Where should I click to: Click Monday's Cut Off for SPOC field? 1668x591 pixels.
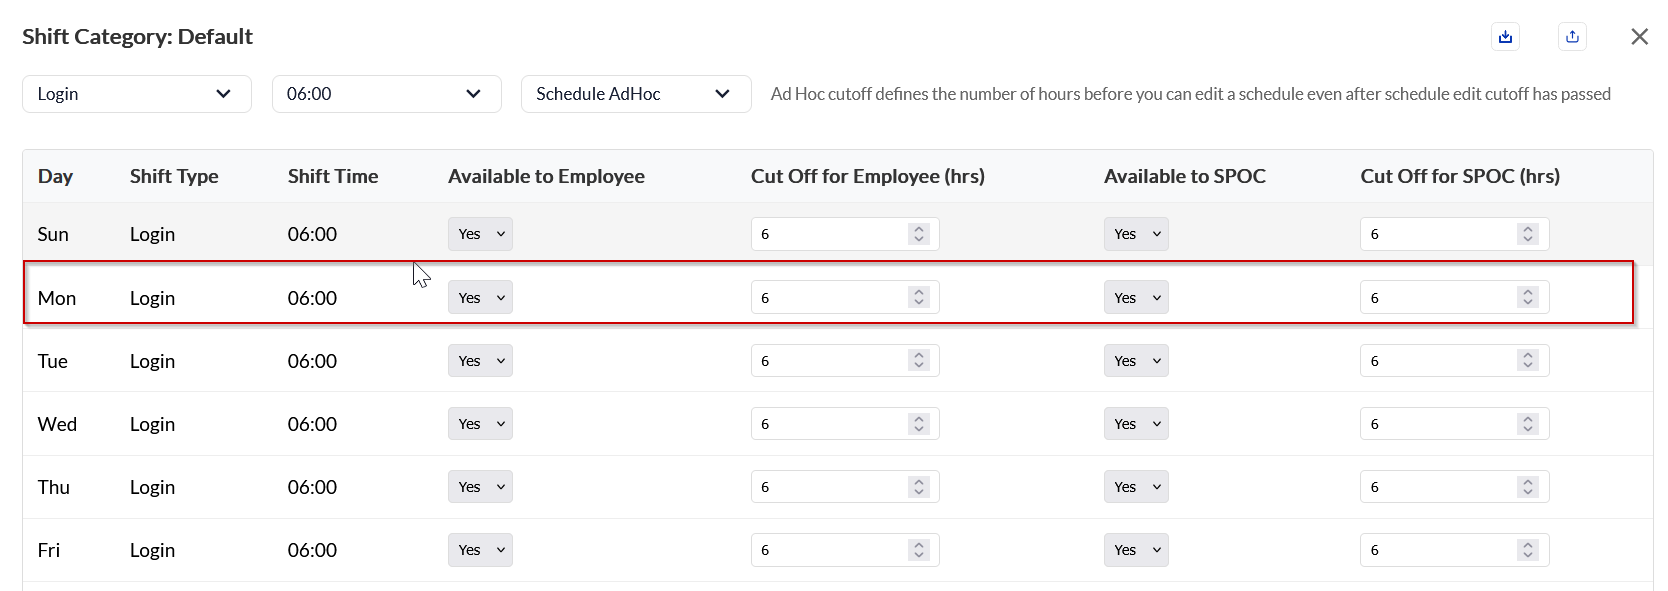click(1438, 298)
